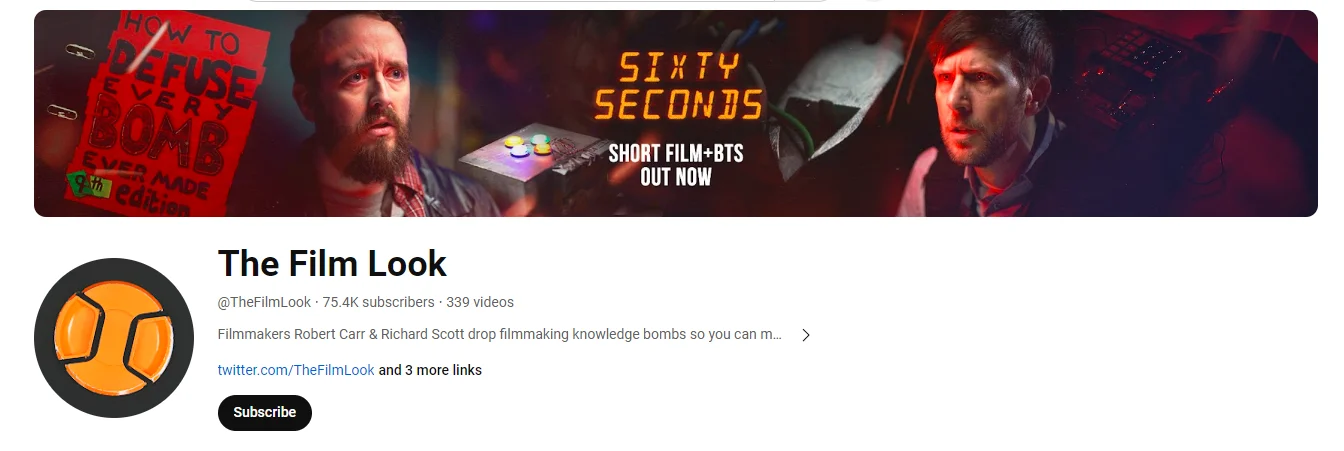Open the truncated channel description text
The image size is (1344, 451).
click(500, 334)
